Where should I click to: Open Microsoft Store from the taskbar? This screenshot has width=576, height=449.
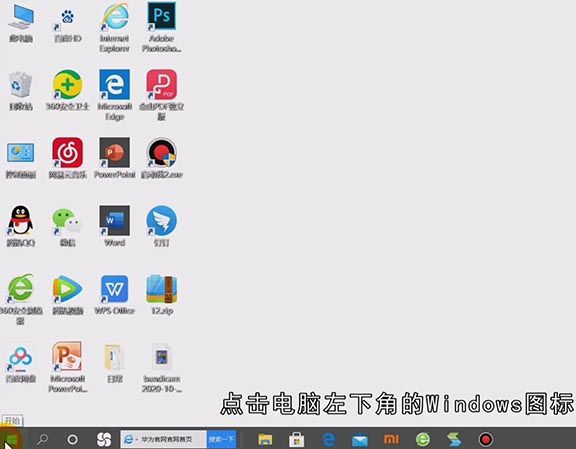coord(296,439)
